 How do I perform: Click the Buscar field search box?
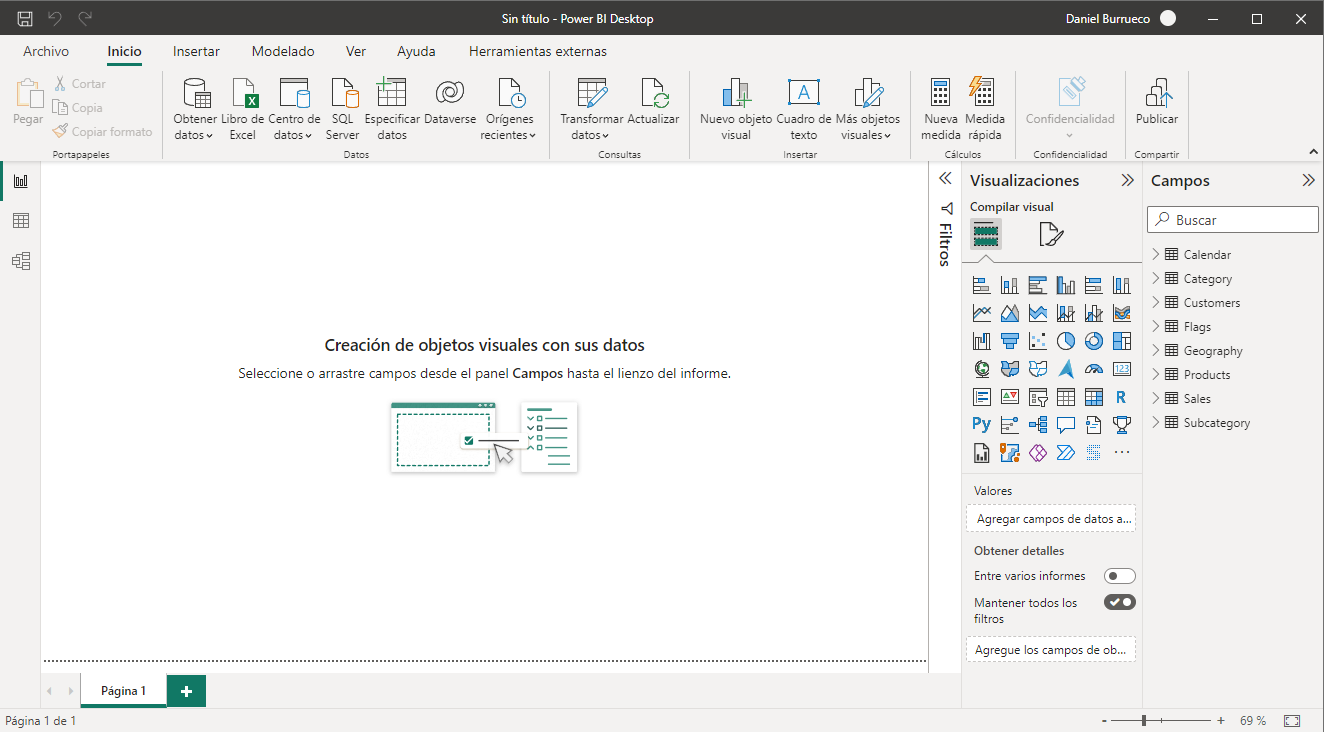(1240, 220)
